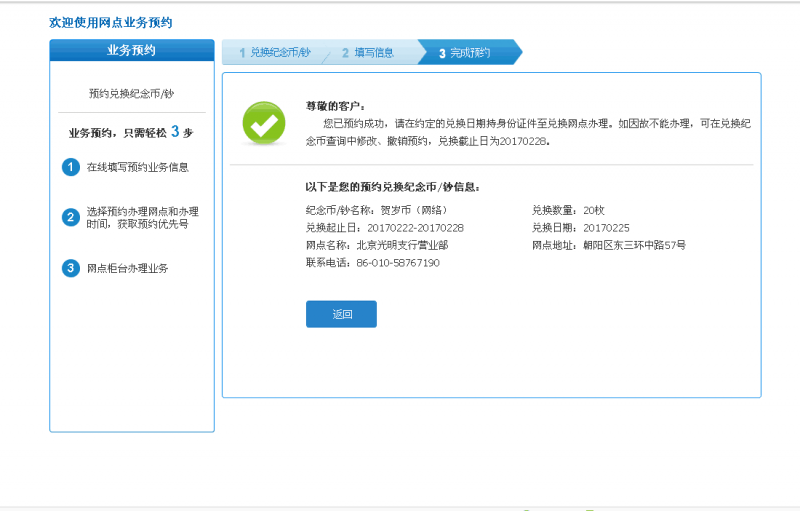Click the large blue number 3 in the sidebar heading
Screen dimensions: 800x511
pyautogui.click(x=175, y=131)
